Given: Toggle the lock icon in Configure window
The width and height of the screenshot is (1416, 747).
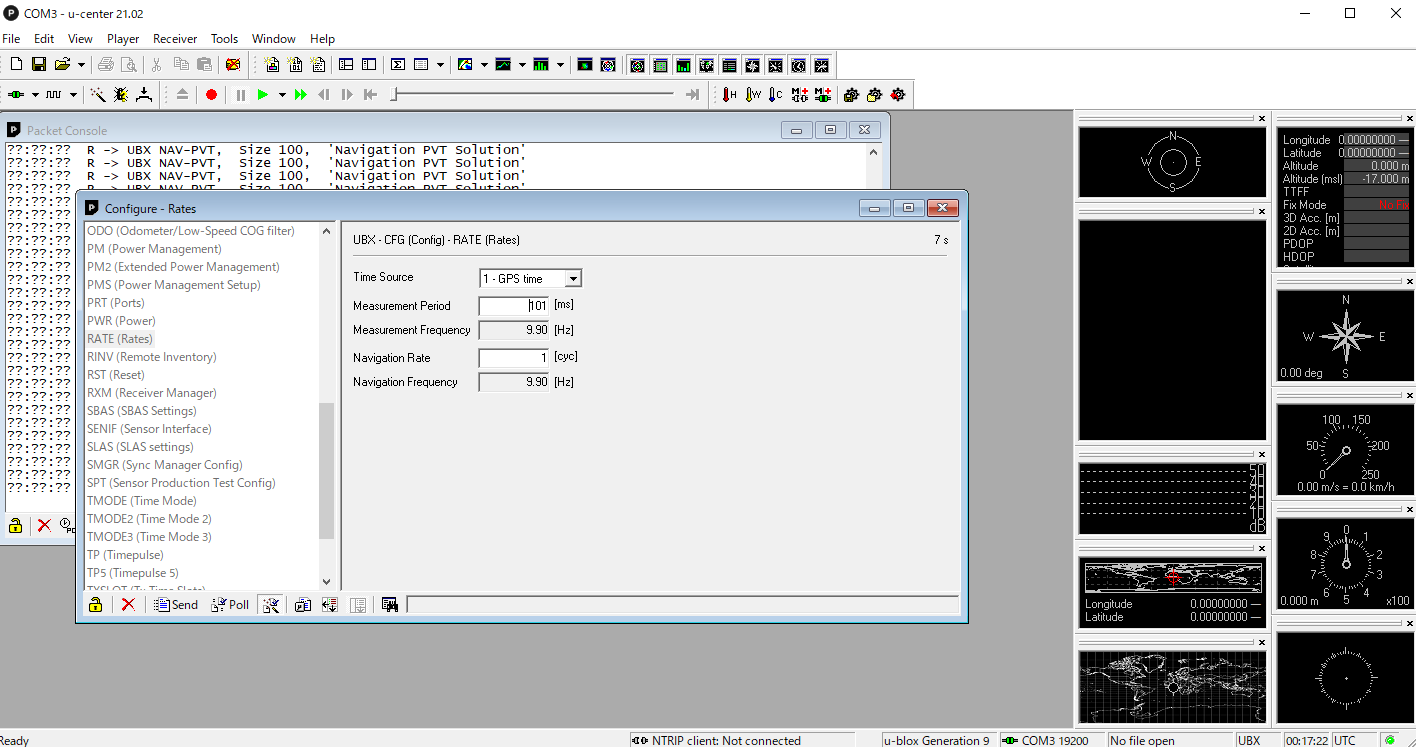Looking at the screenshot, I should point(95,604).
